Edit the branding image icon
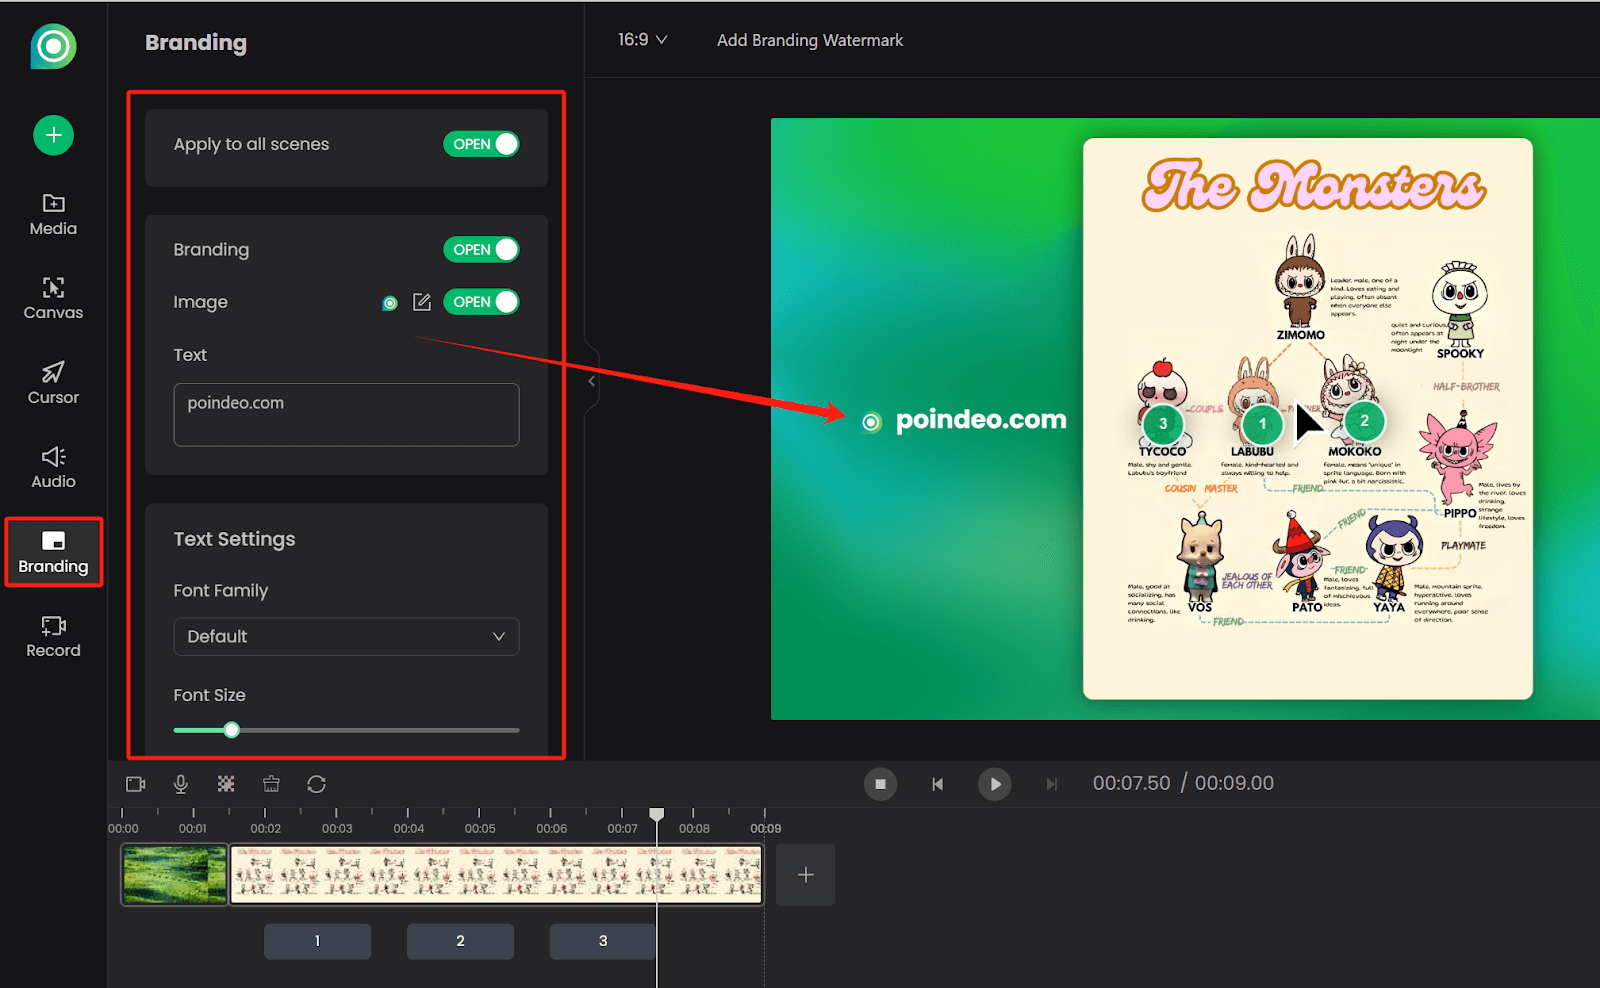 (x=422, y=302)
